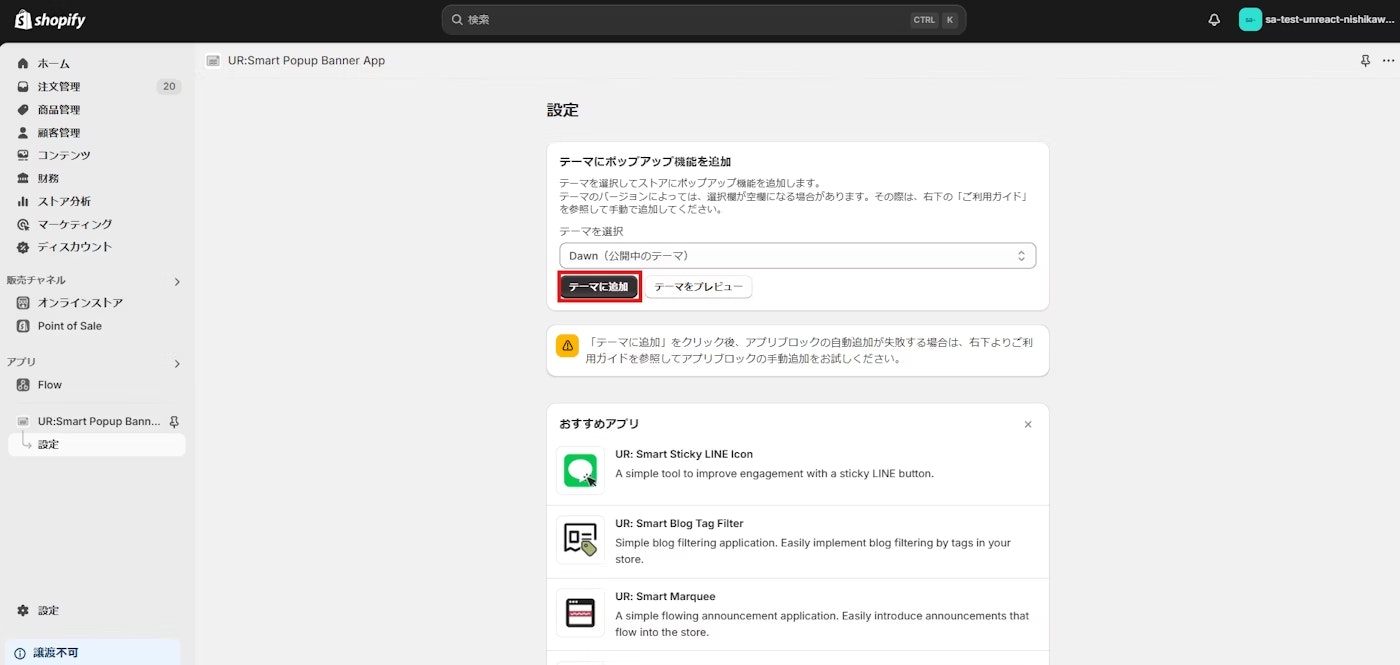
Task: Pin the app using the header pin icon
Action: 1365,61
